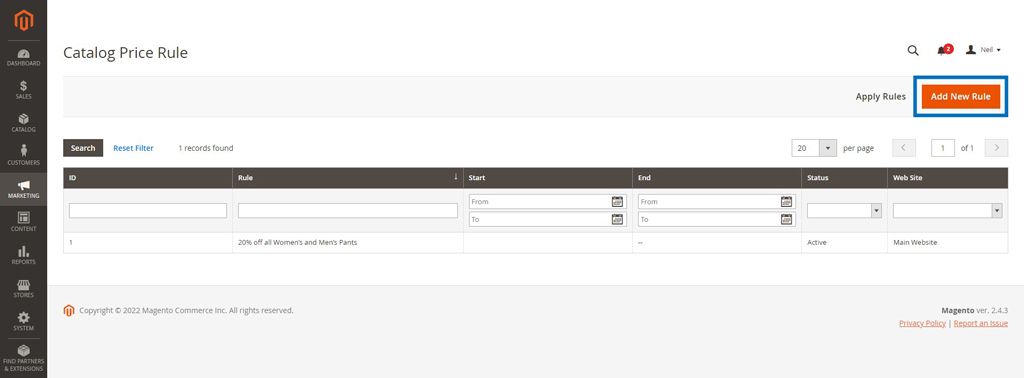Open Find Partners & Extensions
This screenshot has width=1024, height=378.
coord(24,358)
